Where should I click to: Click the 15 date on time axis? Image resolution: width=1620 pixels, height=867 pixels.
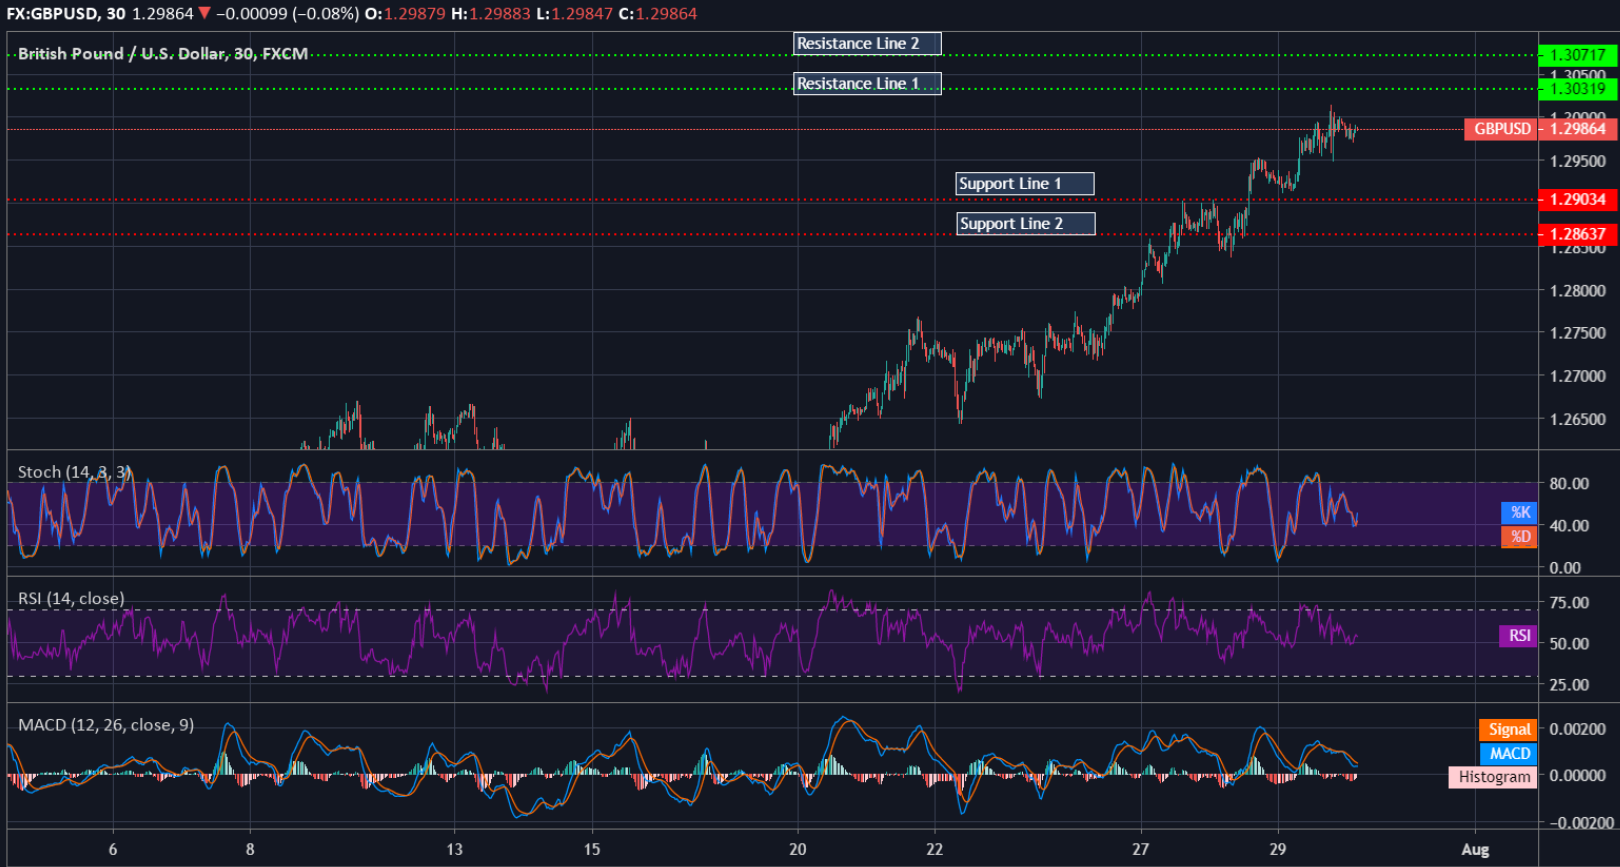(592, 849)
